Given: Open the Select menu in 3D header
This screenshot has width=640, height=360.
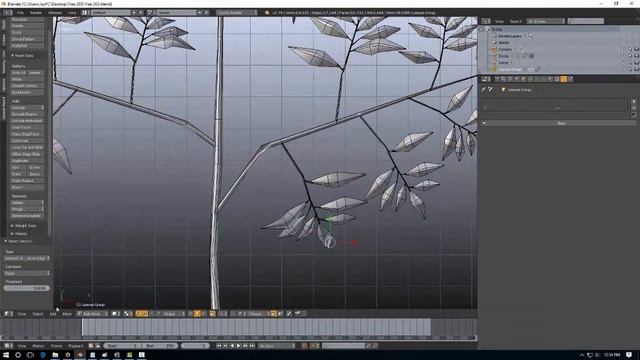Looking at the screenshot, I should 38,314.
